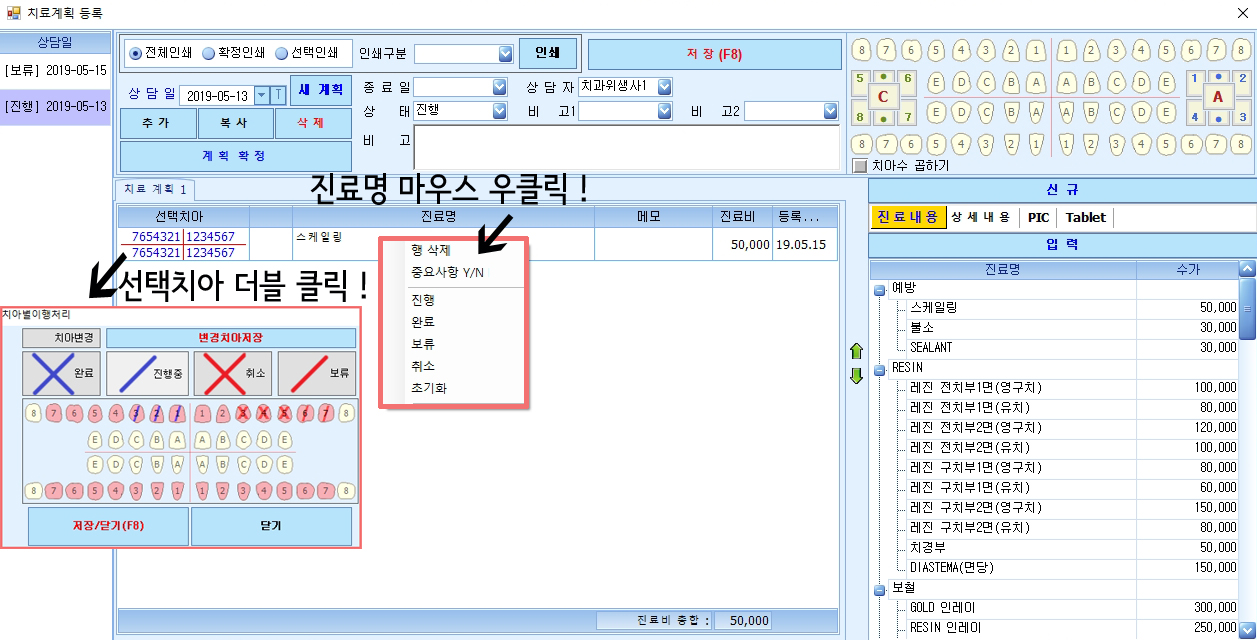
Task: Select bottom-row rightmost tooth 8 in main chart
Action: pos(1242,144)
